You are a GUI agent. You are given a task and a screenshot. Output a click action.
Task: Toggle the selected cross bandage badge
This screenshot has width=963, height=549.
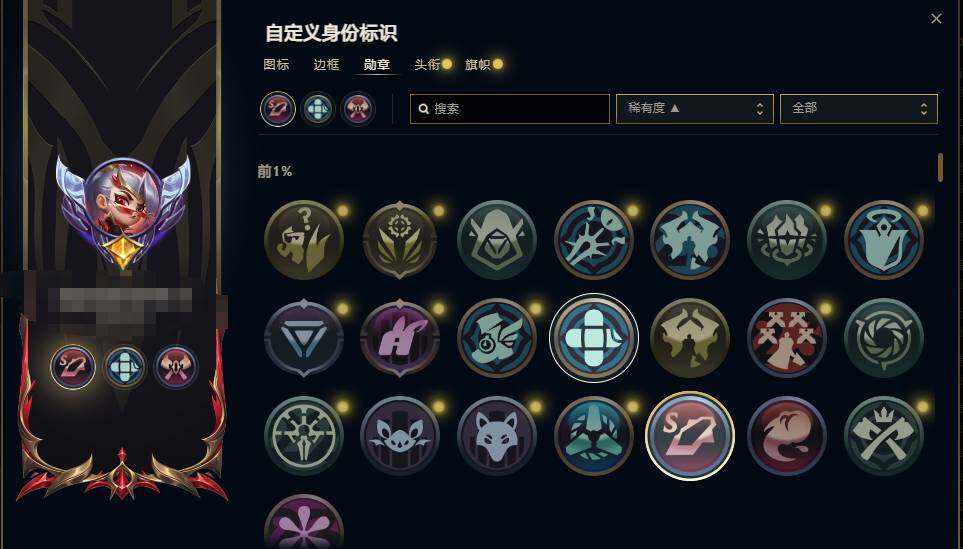[x=593, y=338]
